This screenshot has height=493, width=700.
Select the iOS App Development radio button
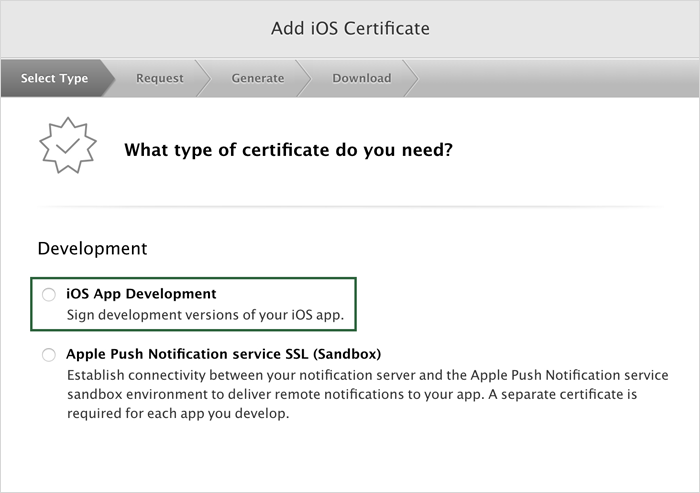[x=49, y=295]
